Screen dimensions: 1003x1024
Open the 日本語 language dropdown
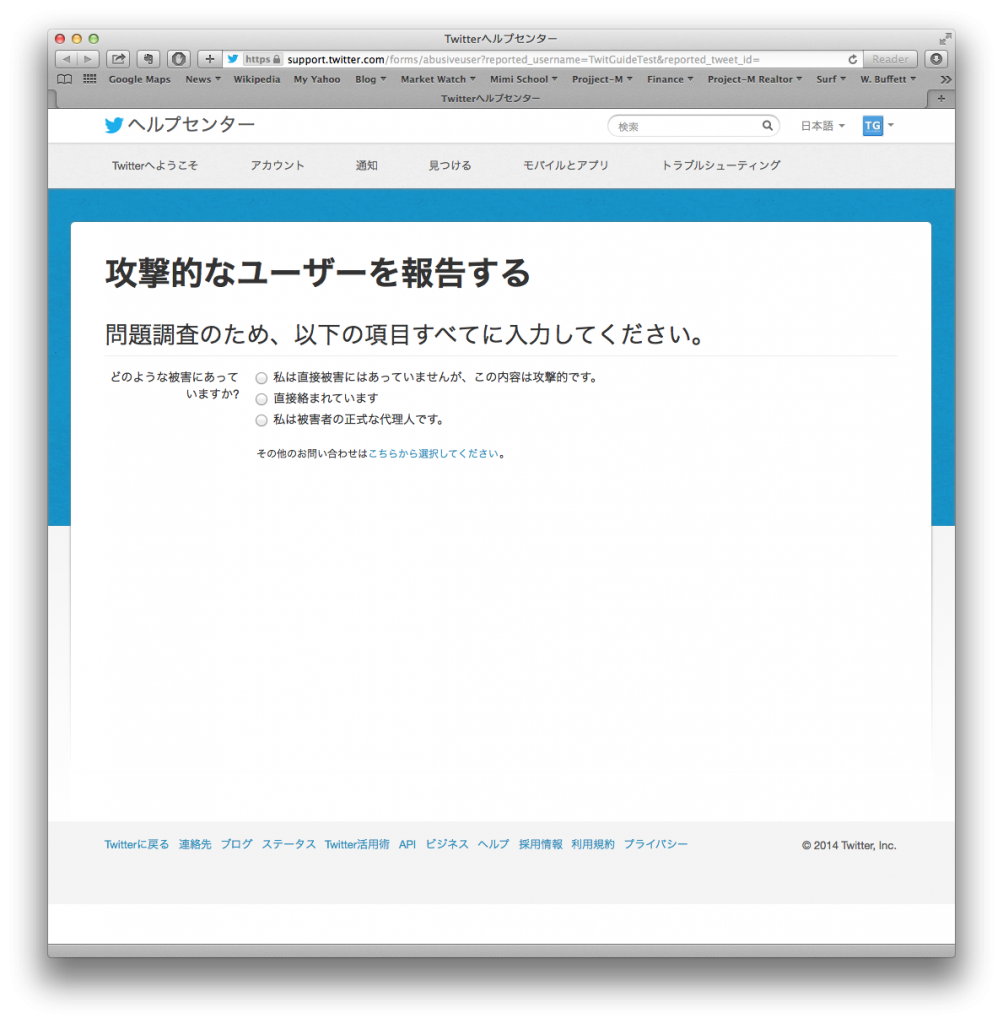pyautogui.click(x=823, y=125)
